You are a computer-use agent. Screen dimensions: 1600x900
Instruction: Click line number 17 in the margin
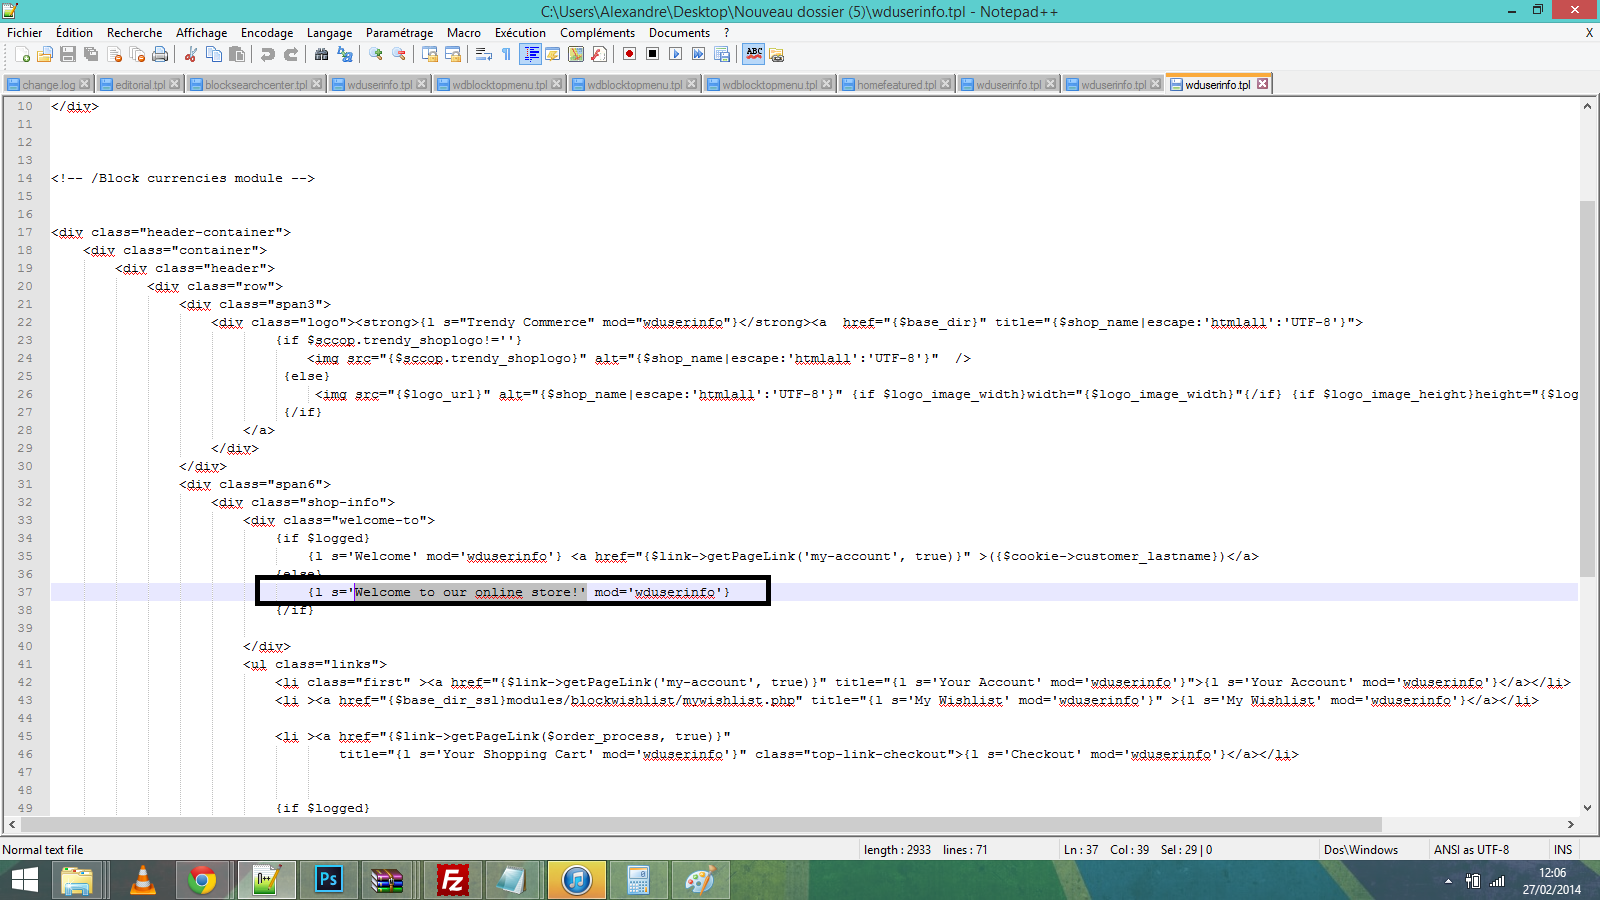pos(25,232)
